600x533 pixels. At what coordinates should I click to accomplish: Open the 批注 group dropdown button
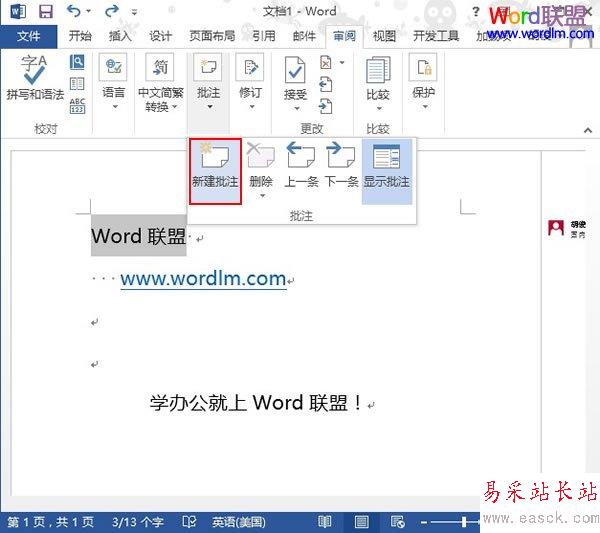[x=208, y=82]
